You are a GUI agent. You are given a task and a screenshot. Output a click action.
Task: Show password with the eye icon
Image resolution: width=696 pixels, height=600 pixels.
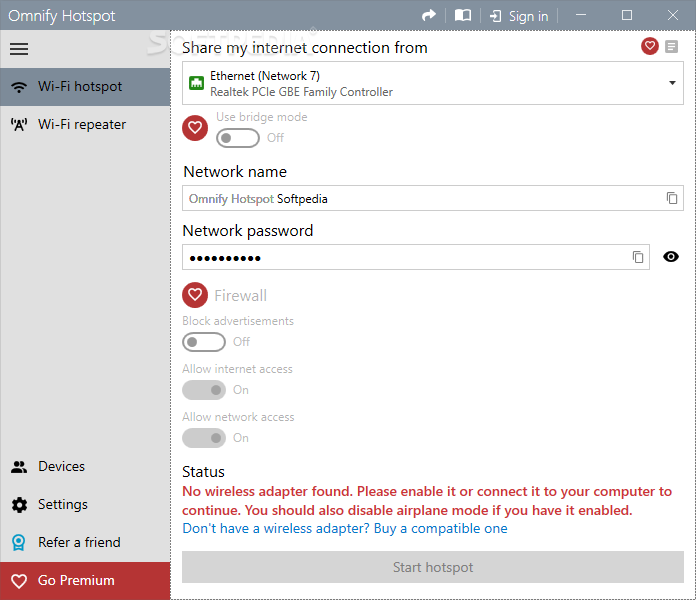671,257
